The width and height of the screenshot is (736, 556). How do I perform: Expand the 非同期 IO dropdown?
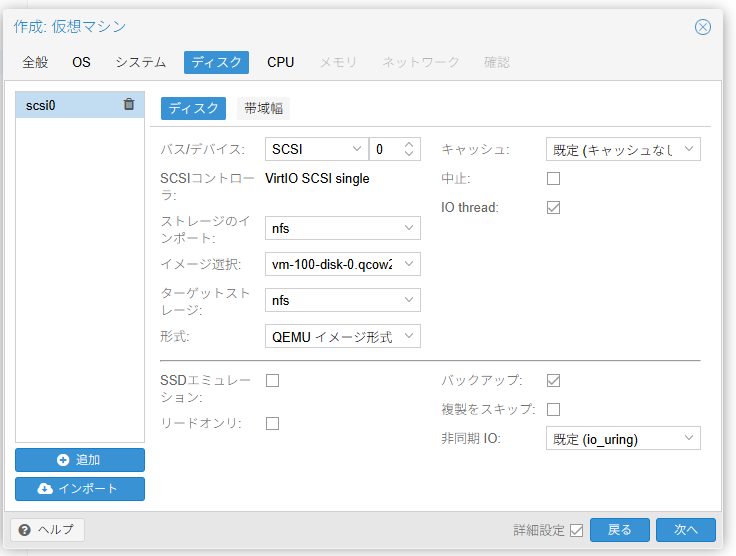pos(622,438)
